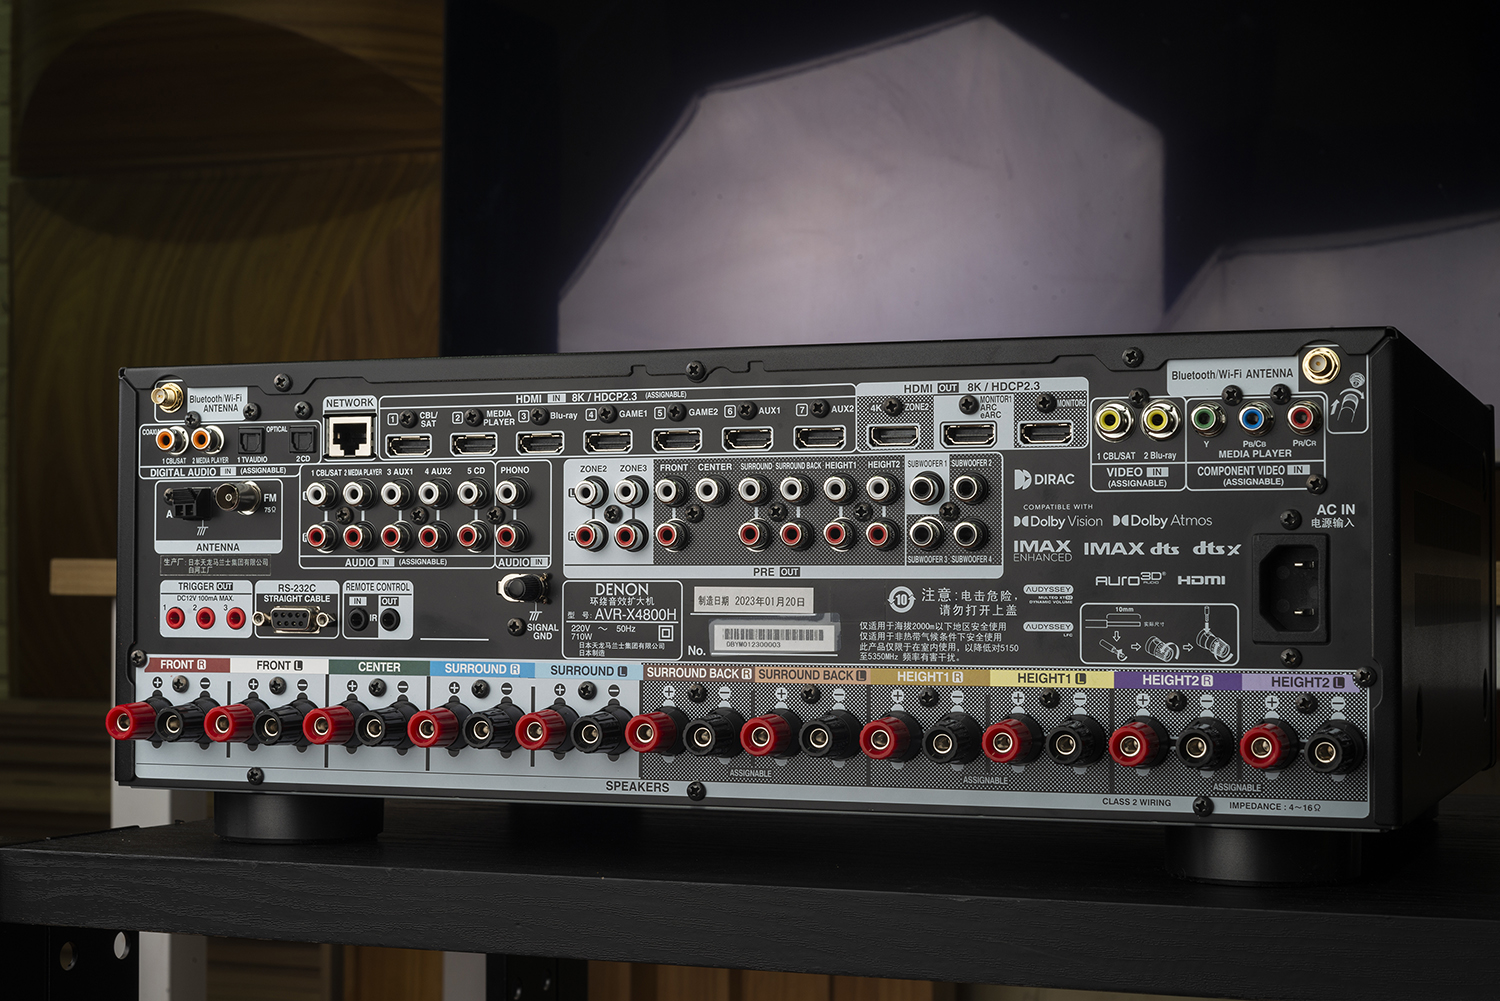Image resolution: width=1500 pixels, height=1001 pixels.
Task: Click the HEIGHT1 L speaker label
Action: 1052,678
